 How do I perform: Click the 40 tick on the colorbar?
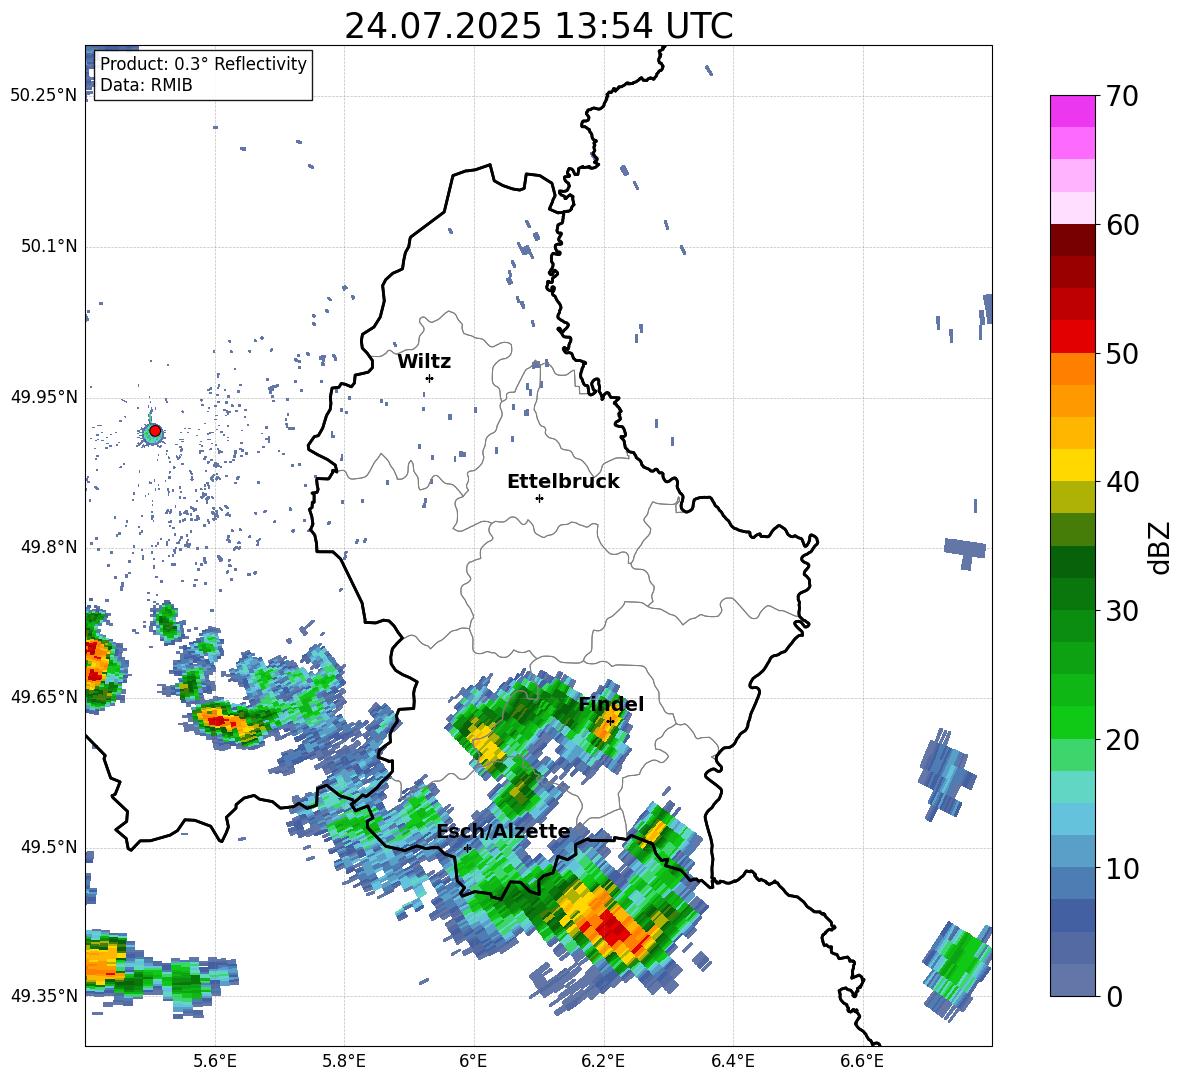click(1122, 482)
